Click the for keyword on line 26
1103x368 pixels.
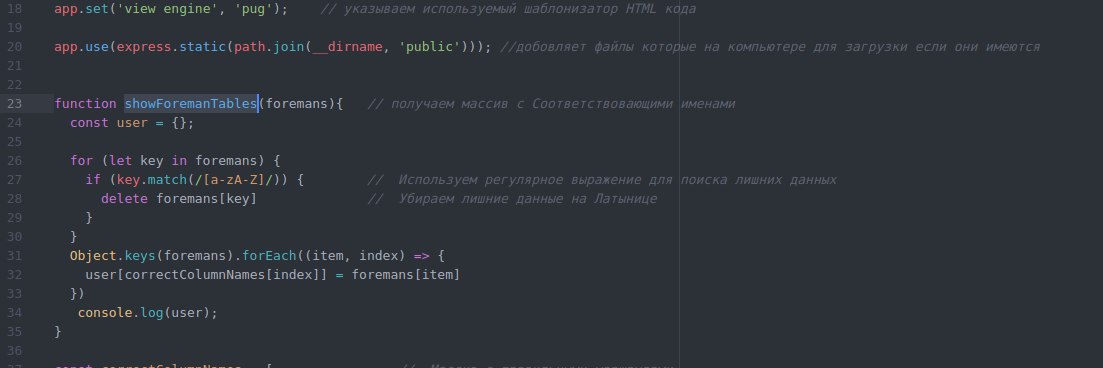click(82, 160)
